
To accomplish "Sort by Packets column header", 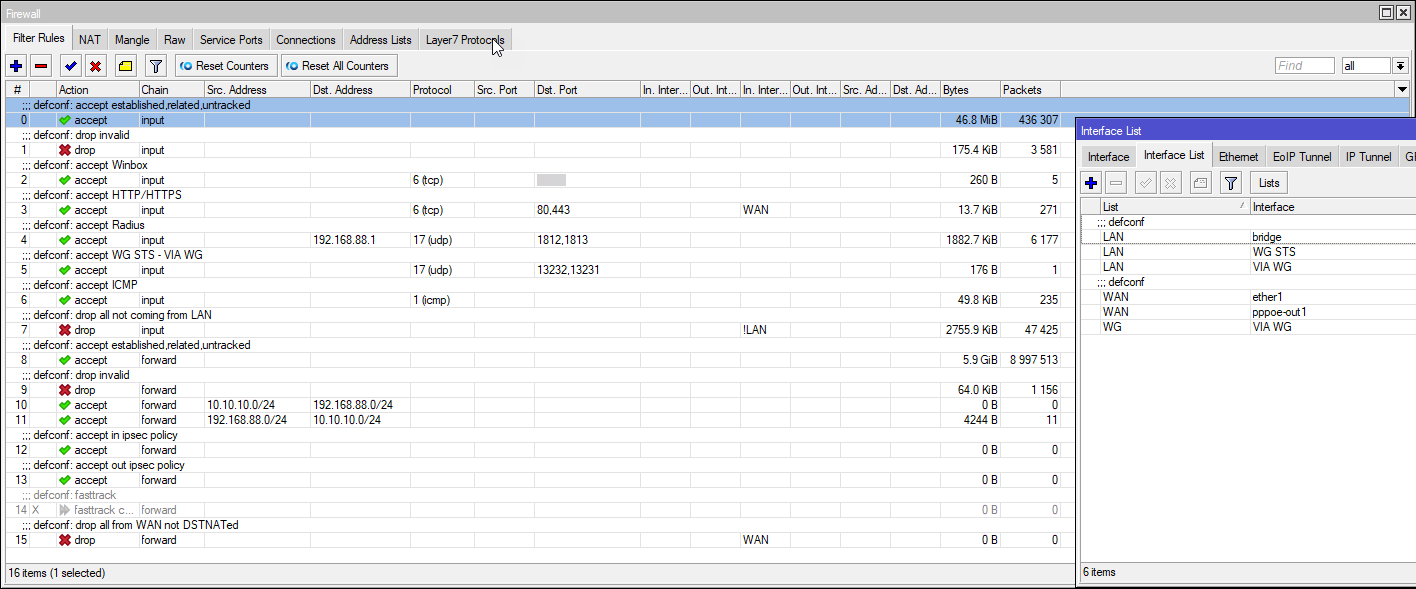I will [x=1030, y=90].
